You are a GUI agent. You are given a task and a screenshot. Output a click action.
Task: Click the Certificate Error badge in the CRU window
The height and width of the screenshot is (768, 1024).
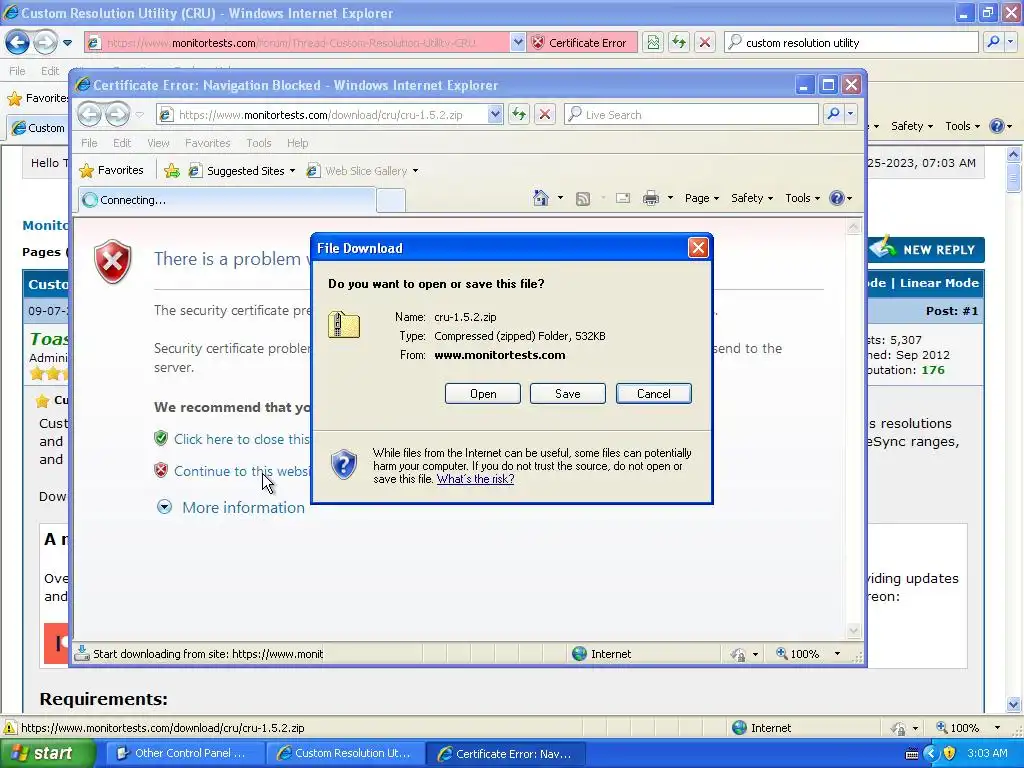pyautogui.click(x=580, y=42)
